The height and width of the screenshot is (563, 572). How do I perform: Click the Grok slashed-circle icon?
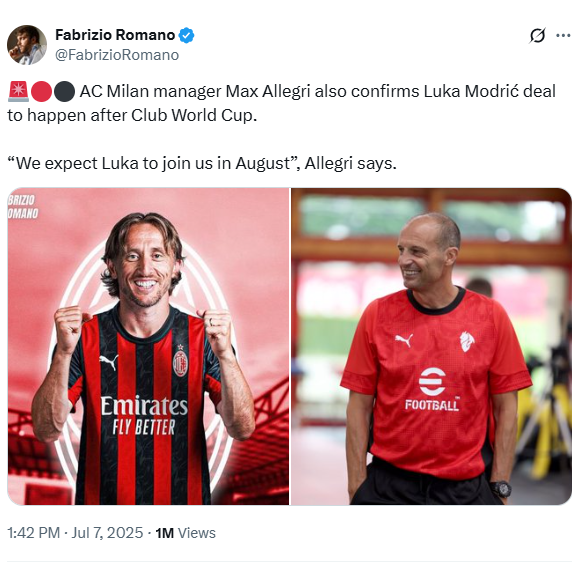click(x=537, y=35)
